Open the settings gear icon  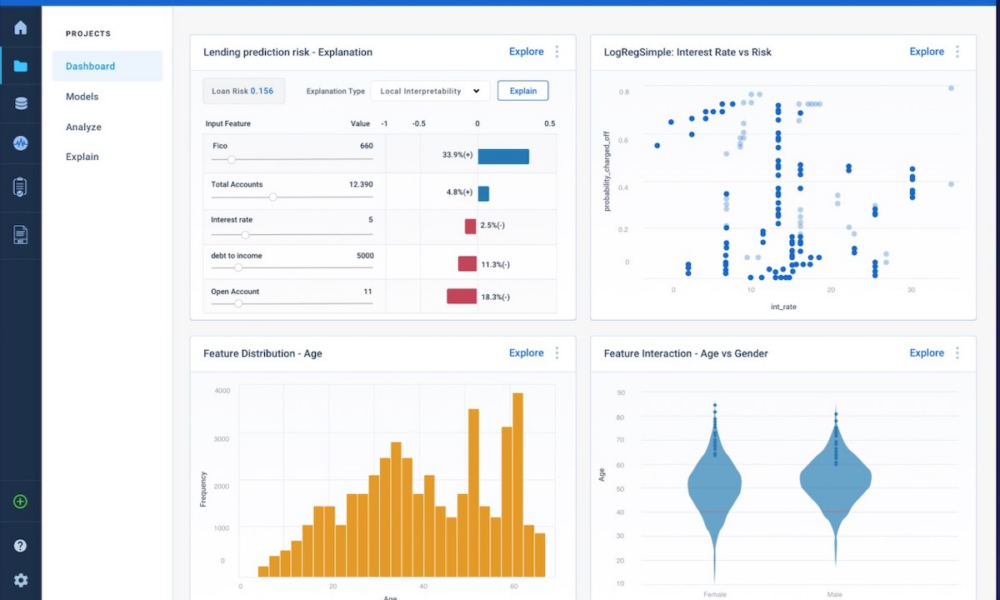point(20,580)
